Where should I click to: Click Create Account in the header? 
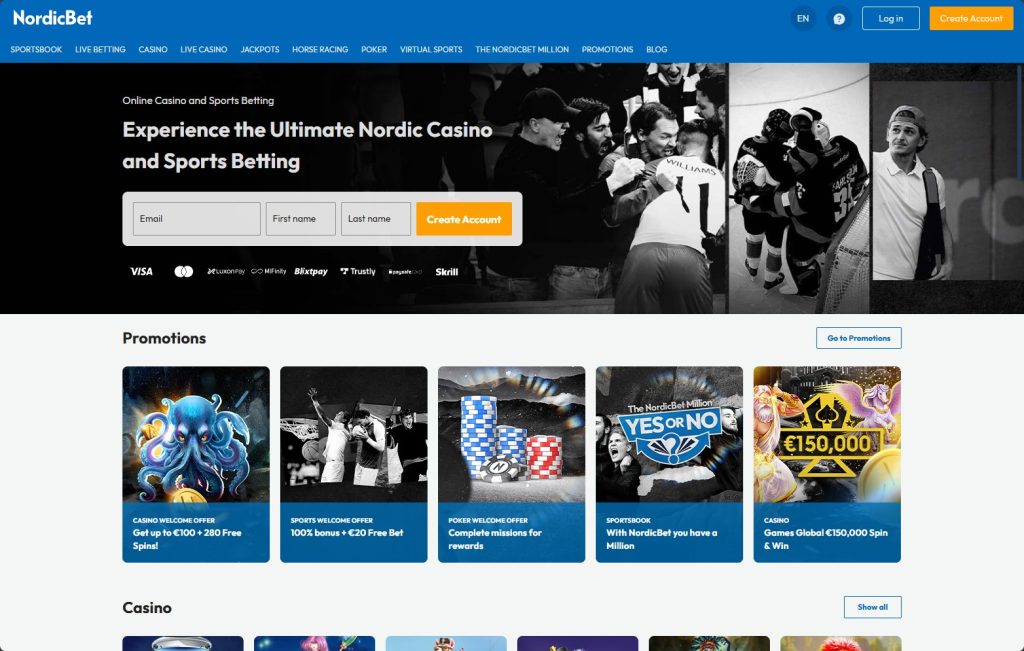(971, 18)
